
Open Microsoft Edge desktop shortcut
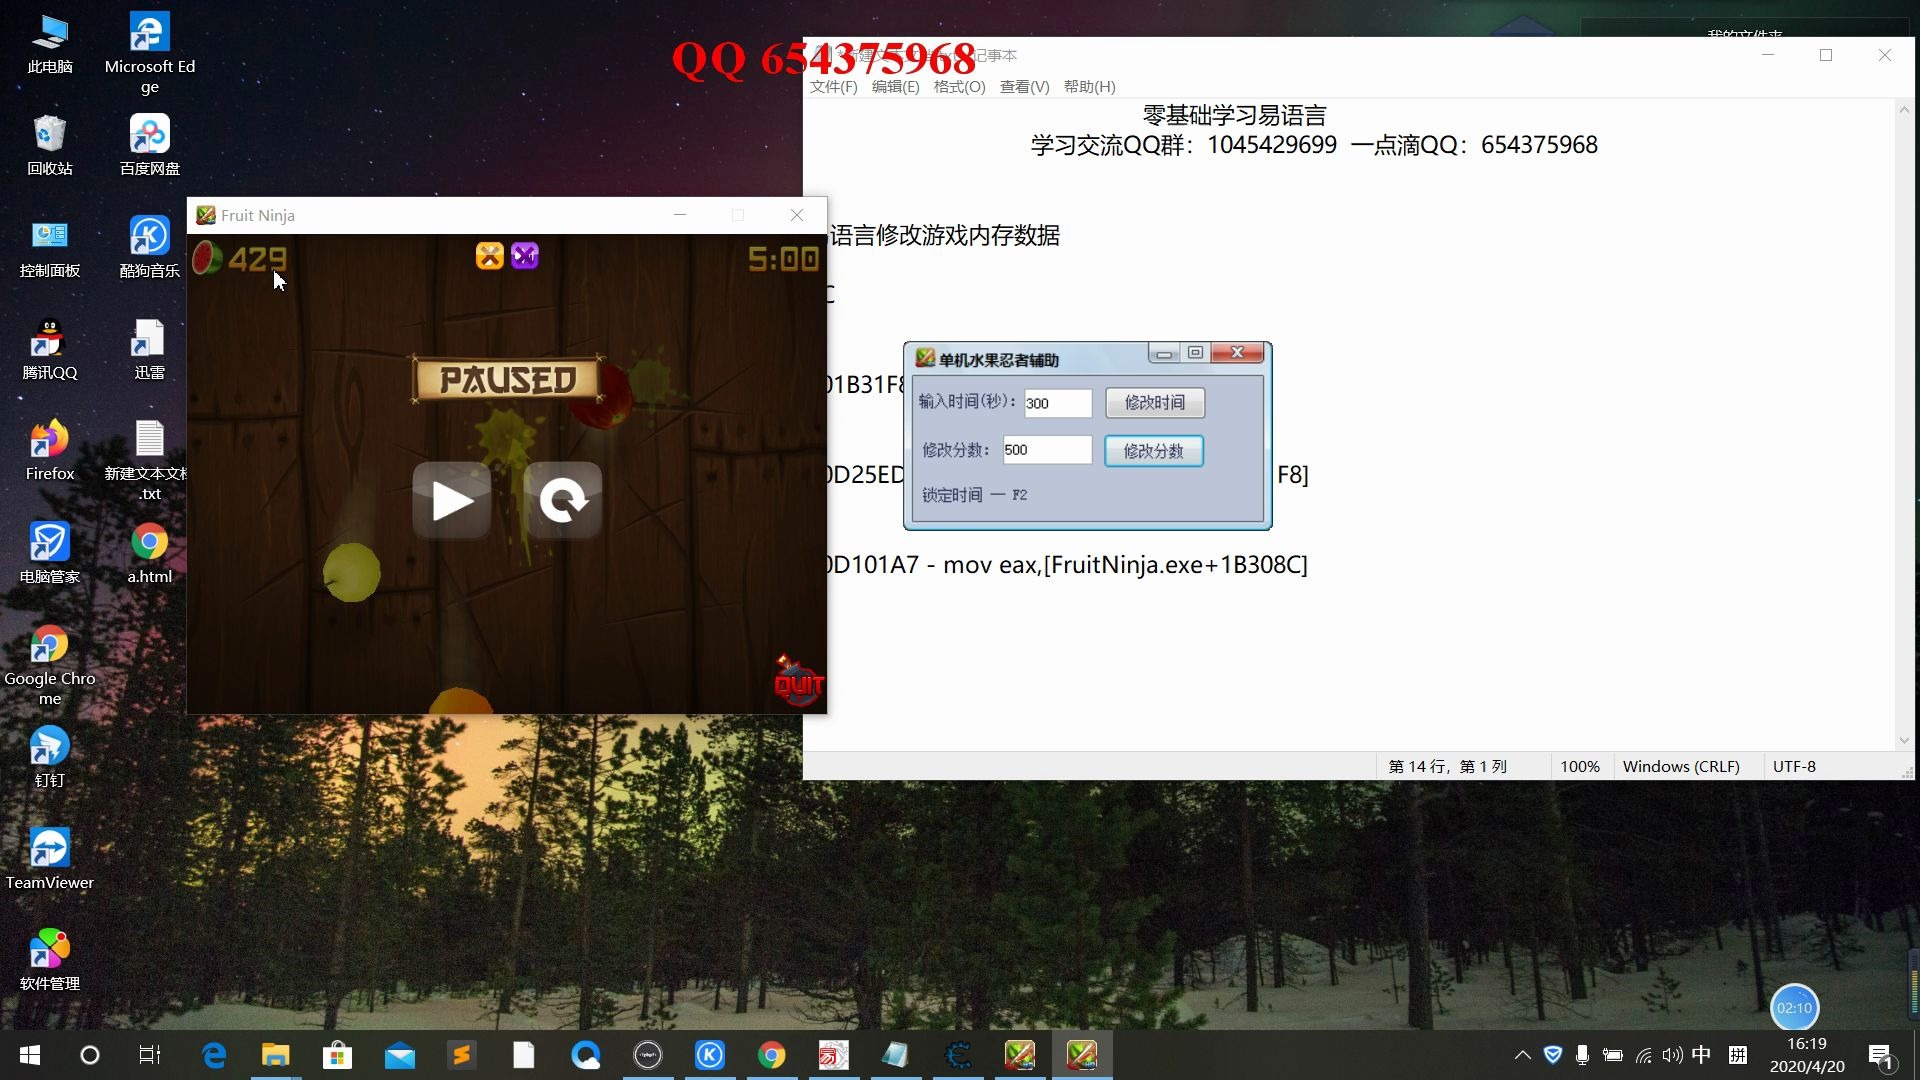tap(150, 53)
